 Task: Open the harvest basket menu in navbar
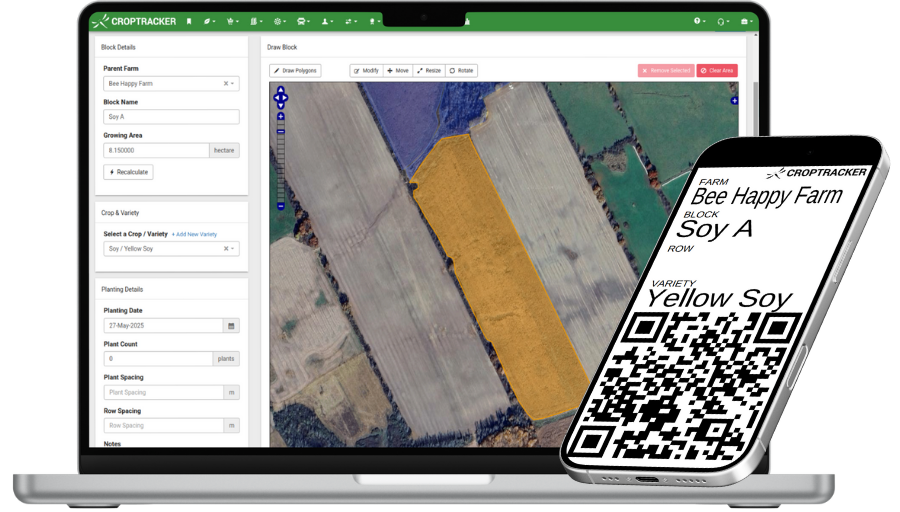tap(232, 21)
